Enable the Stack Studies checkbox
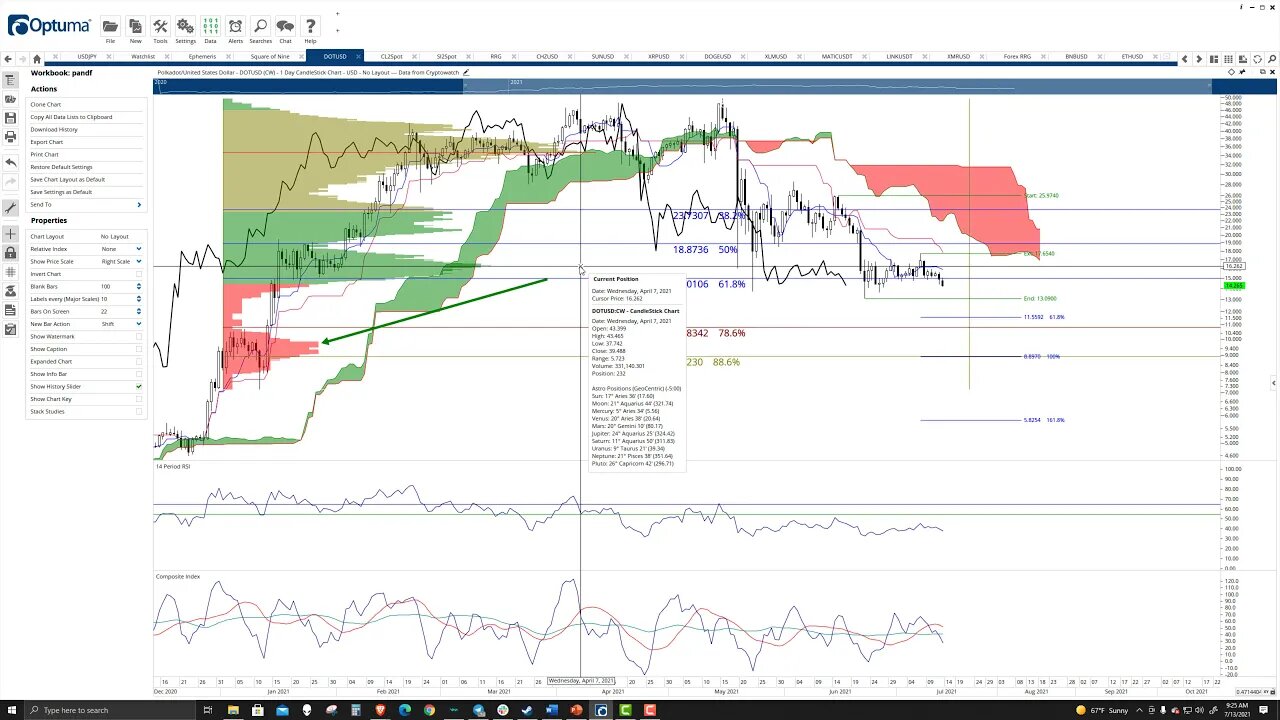Screen dimensions: 1280x720 [x=138, y=411]
